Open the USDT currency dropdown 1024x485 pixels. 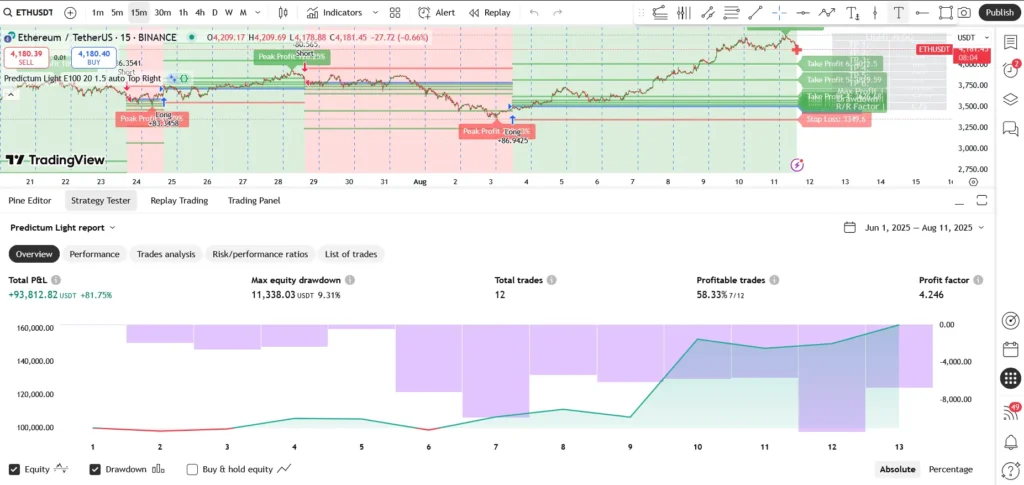click(x=973, y=38)
